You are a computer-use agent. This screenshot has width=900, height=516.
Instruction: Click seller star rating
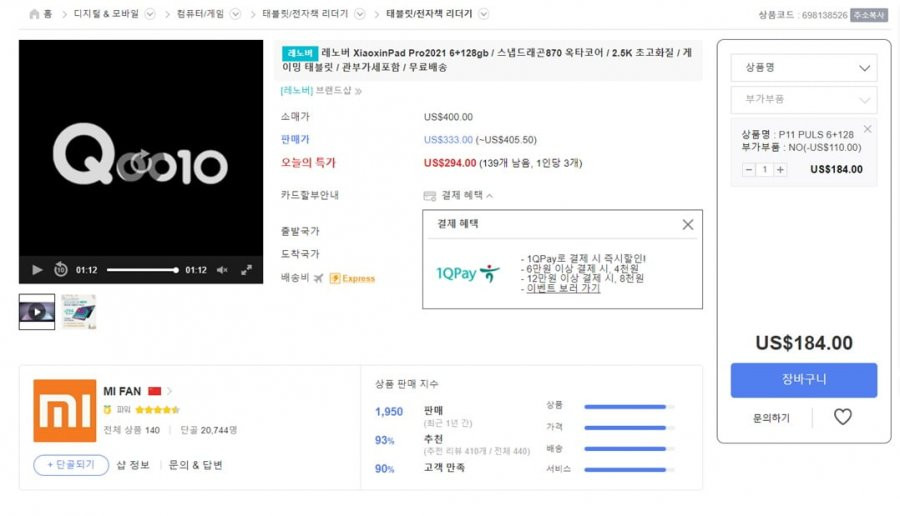pos(157,410)
